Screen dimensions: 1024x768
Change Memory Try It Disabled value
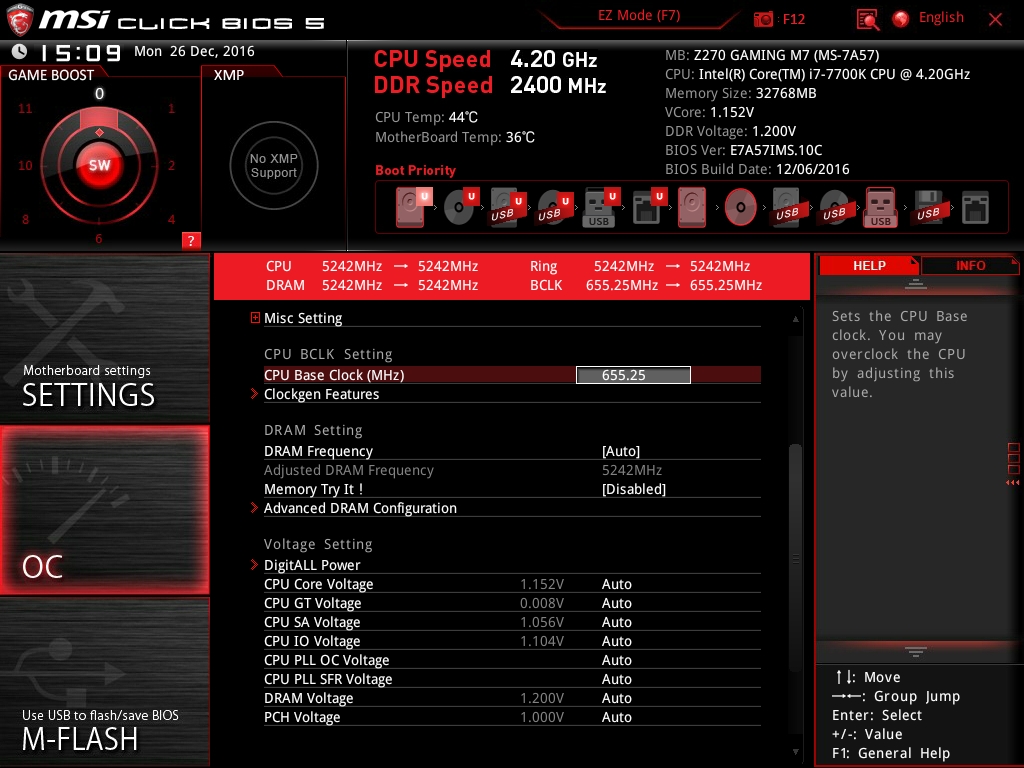tap(633, 489)
